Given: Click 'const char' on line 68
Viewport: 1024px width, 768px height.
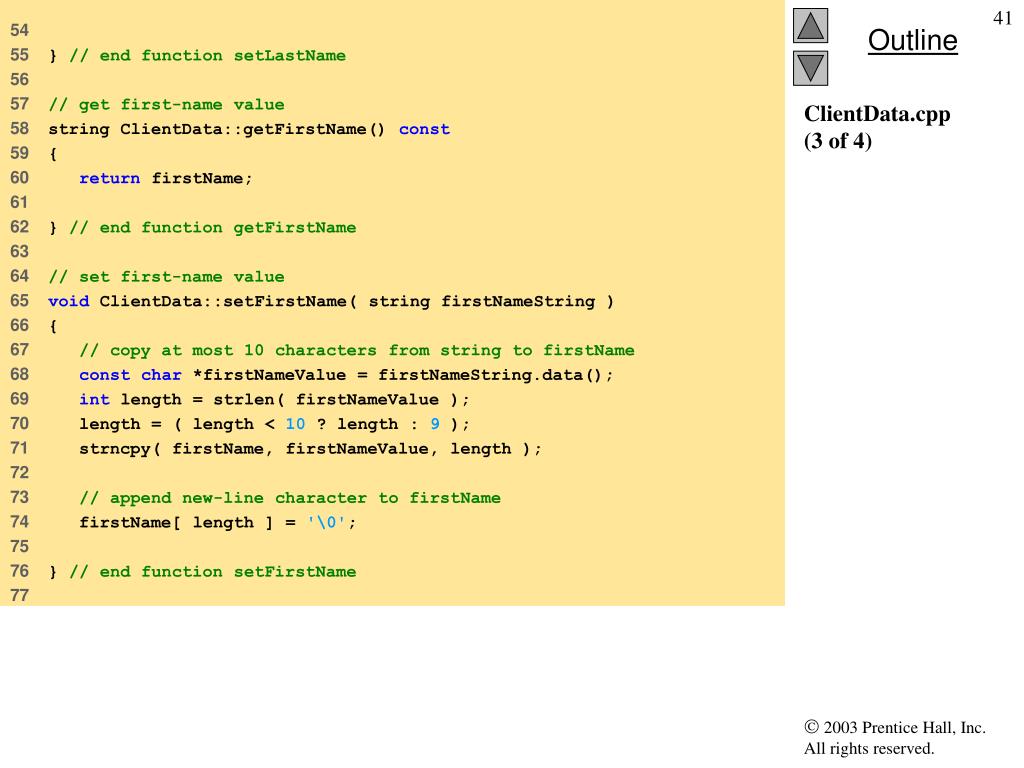Looking at the screenshot, I should tap(130, 375).
